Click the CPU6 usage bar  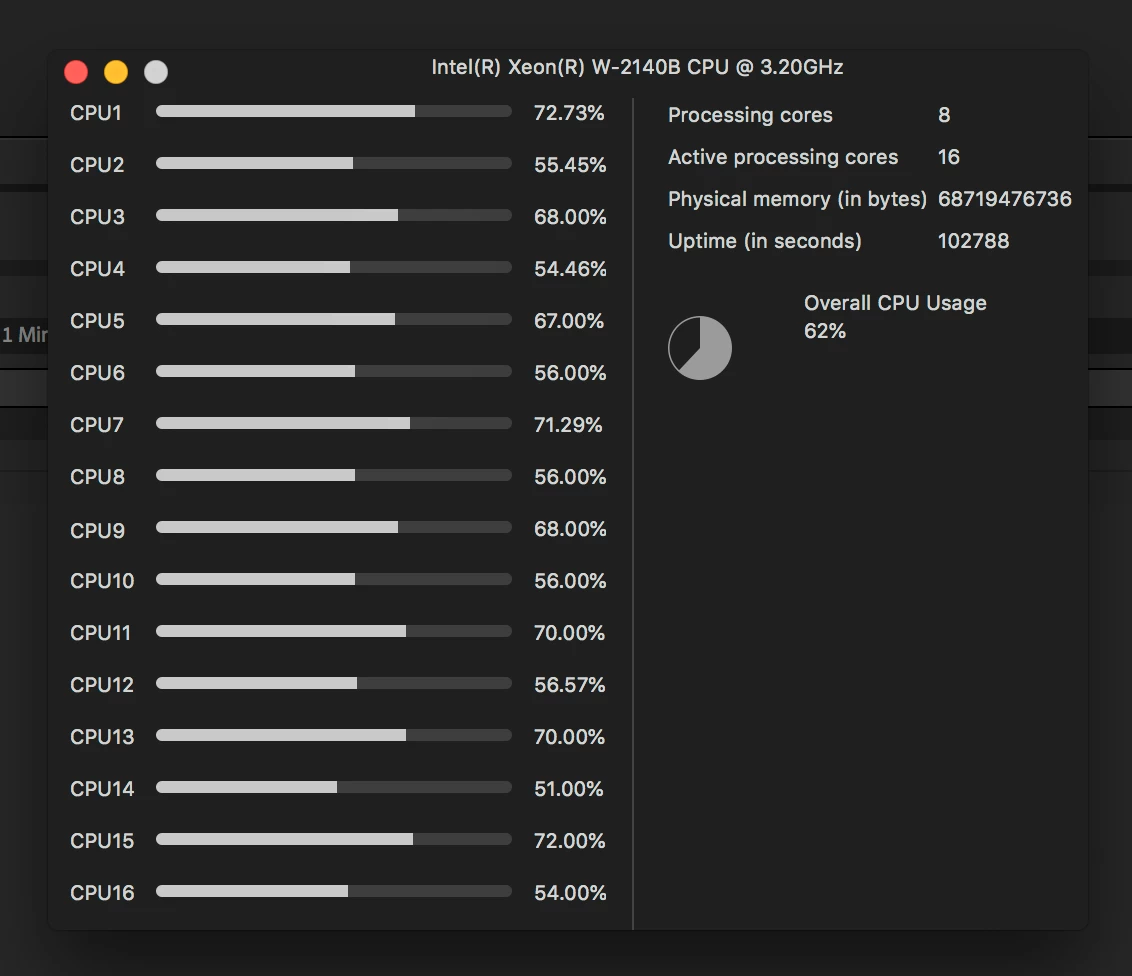coord(334,371)
